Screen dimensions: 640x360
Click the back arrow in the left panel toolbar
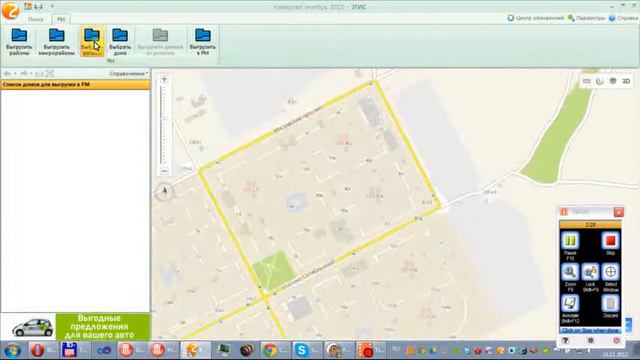click(x=7, y=73)
